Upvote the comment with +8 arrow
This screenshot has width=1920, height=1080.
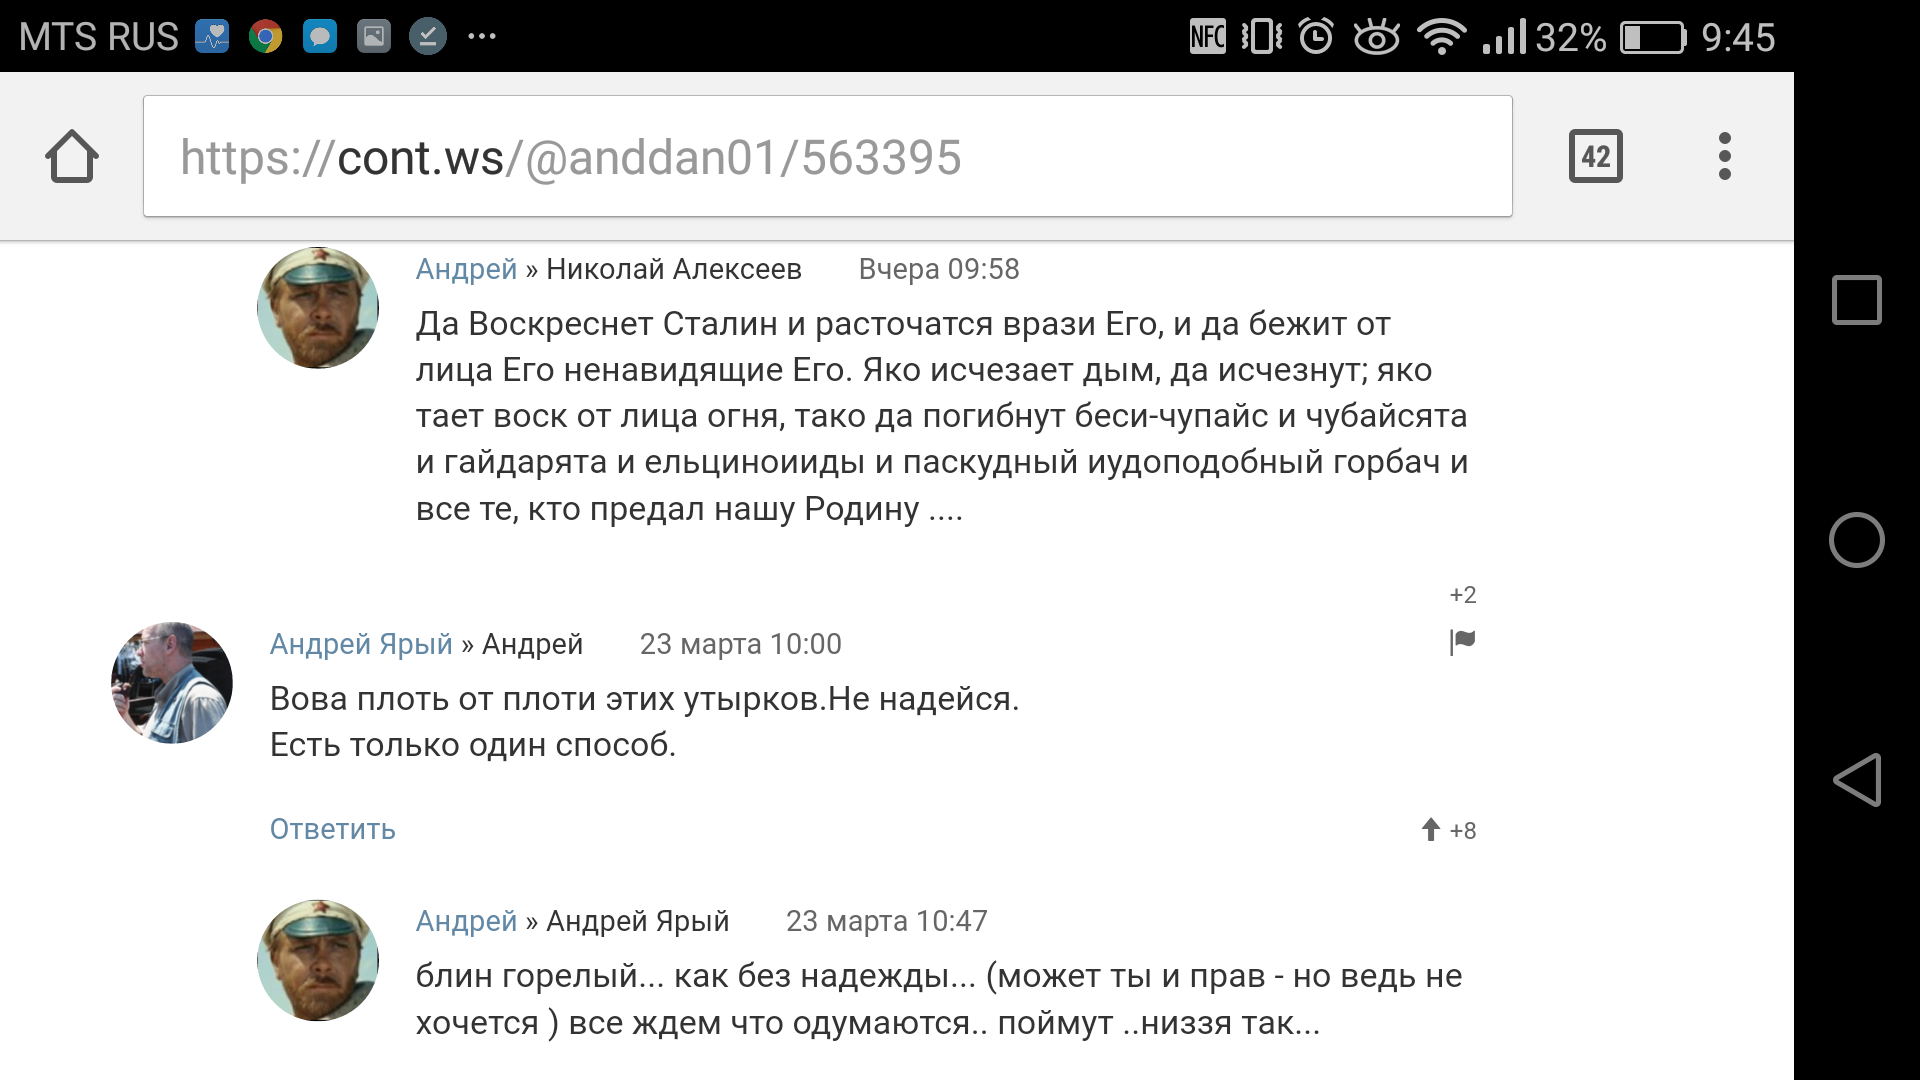tap(1431, 829)
